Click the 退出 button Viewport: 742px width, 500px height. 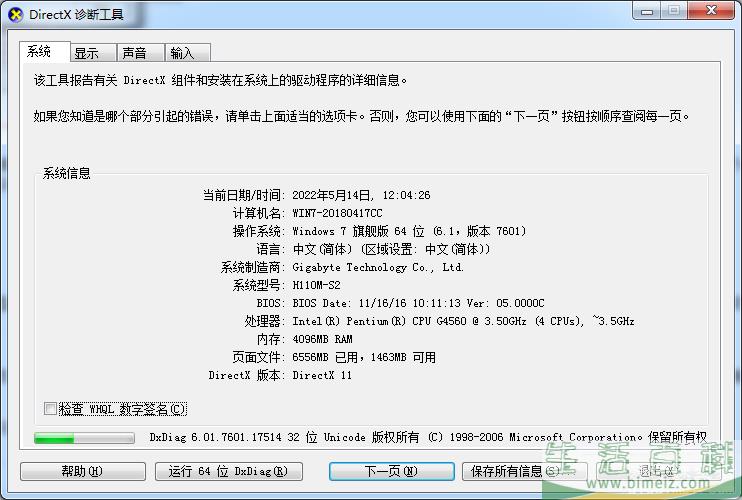[x=658, y=471]
